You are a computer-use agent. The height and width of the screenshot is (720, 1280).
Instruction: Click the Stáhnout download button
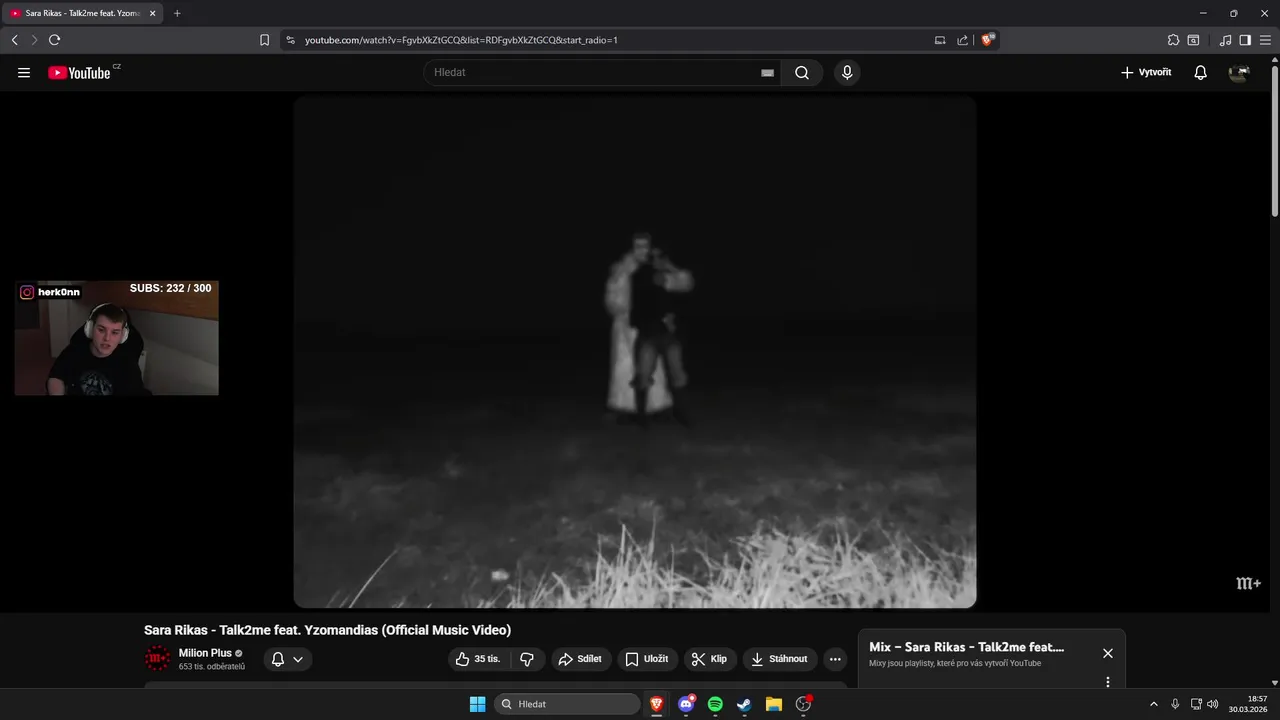(x=779, y=659)
